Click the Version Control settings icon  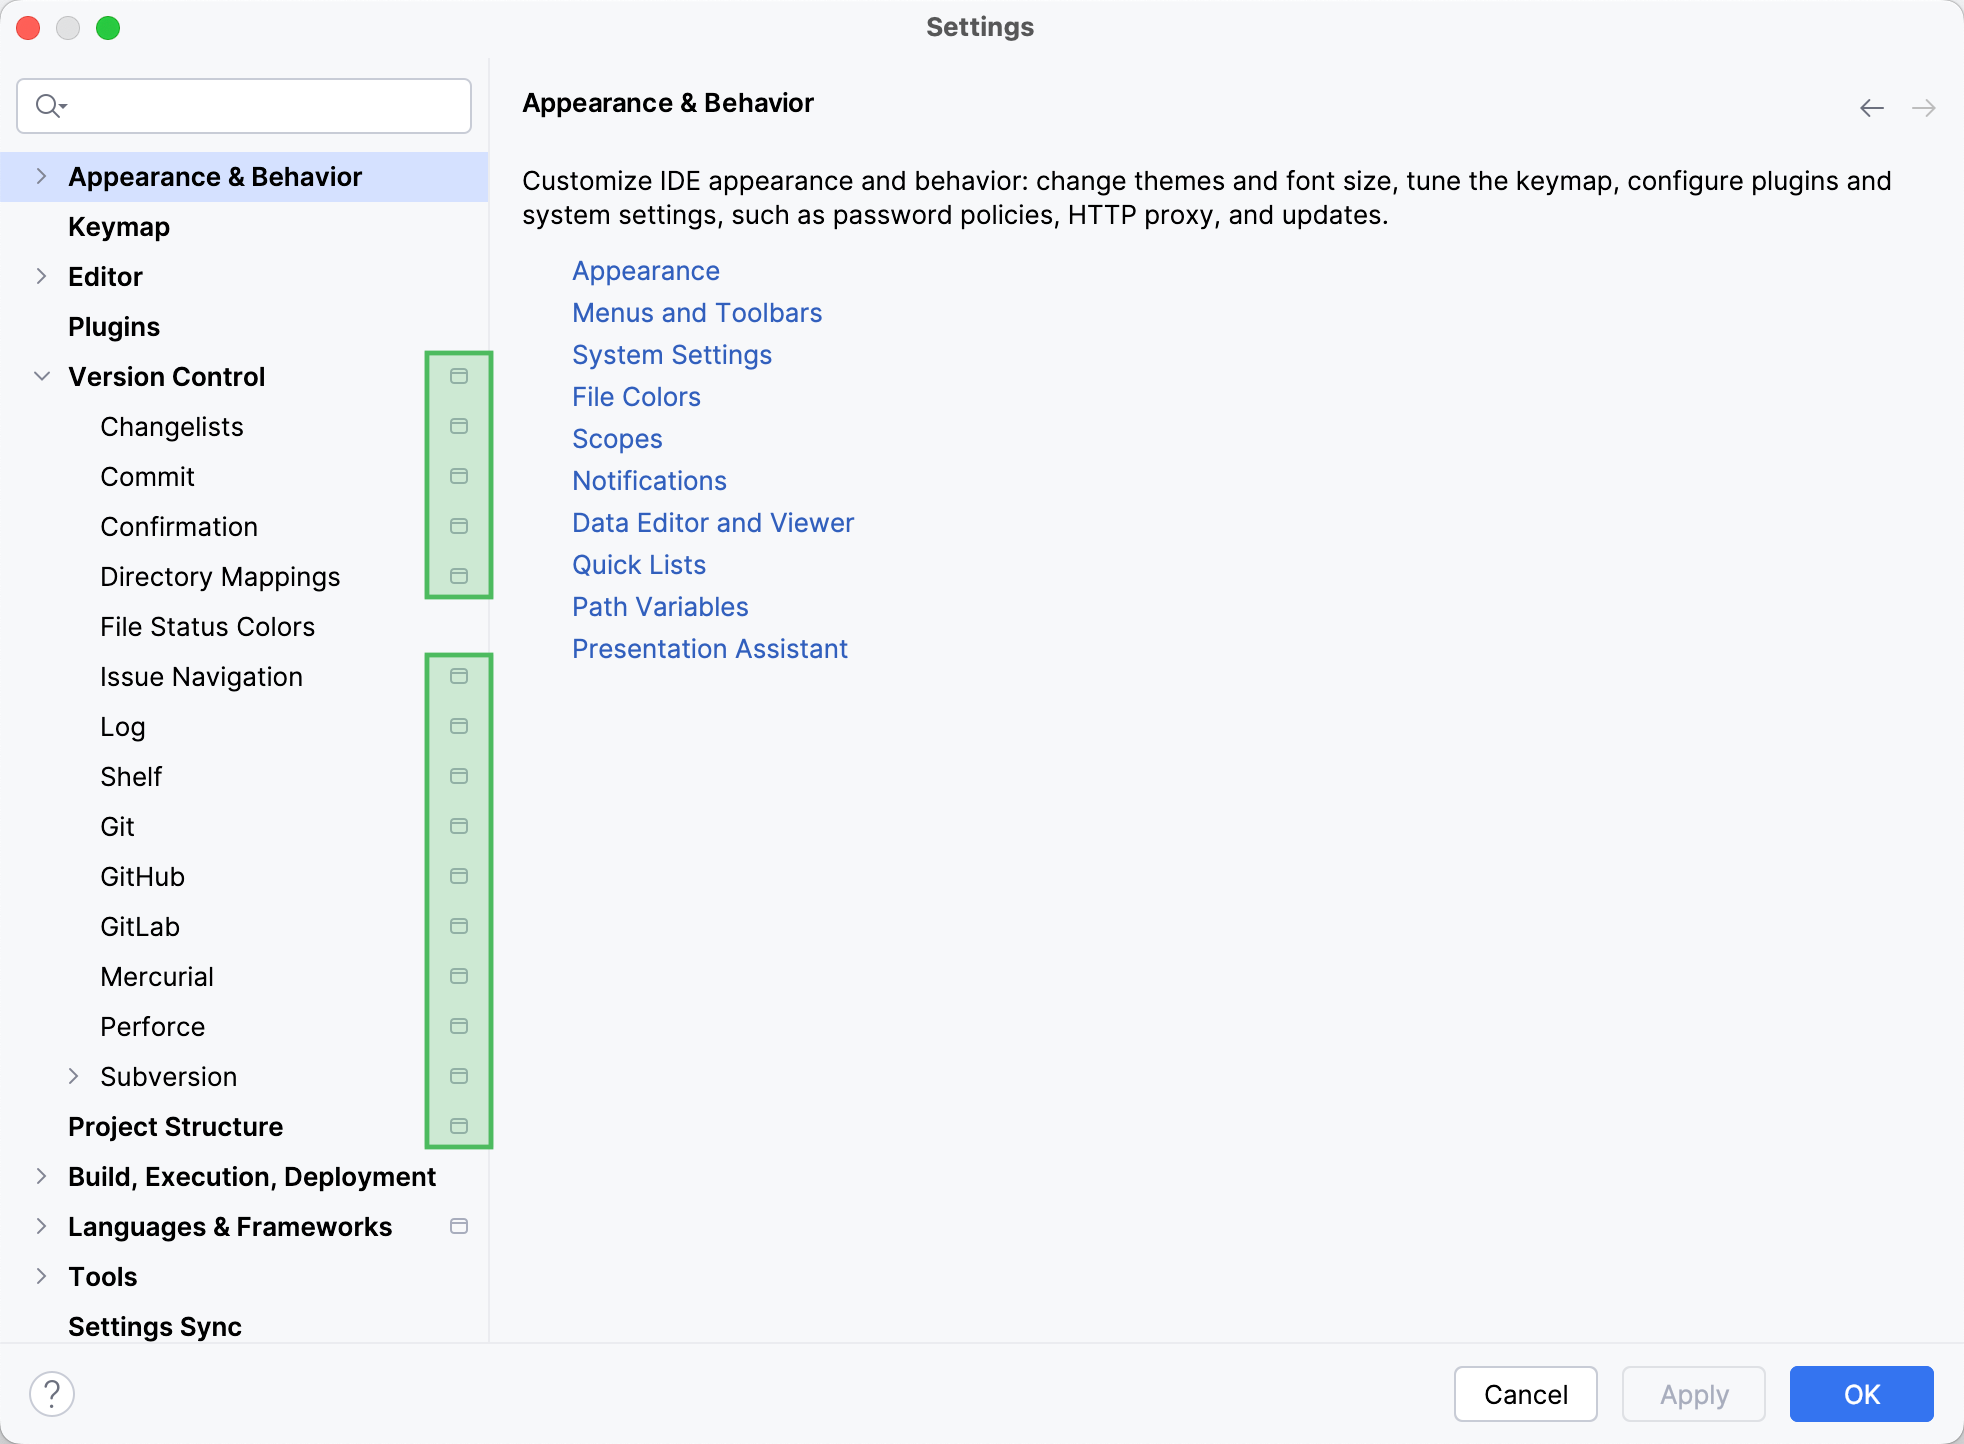point(459,375)
